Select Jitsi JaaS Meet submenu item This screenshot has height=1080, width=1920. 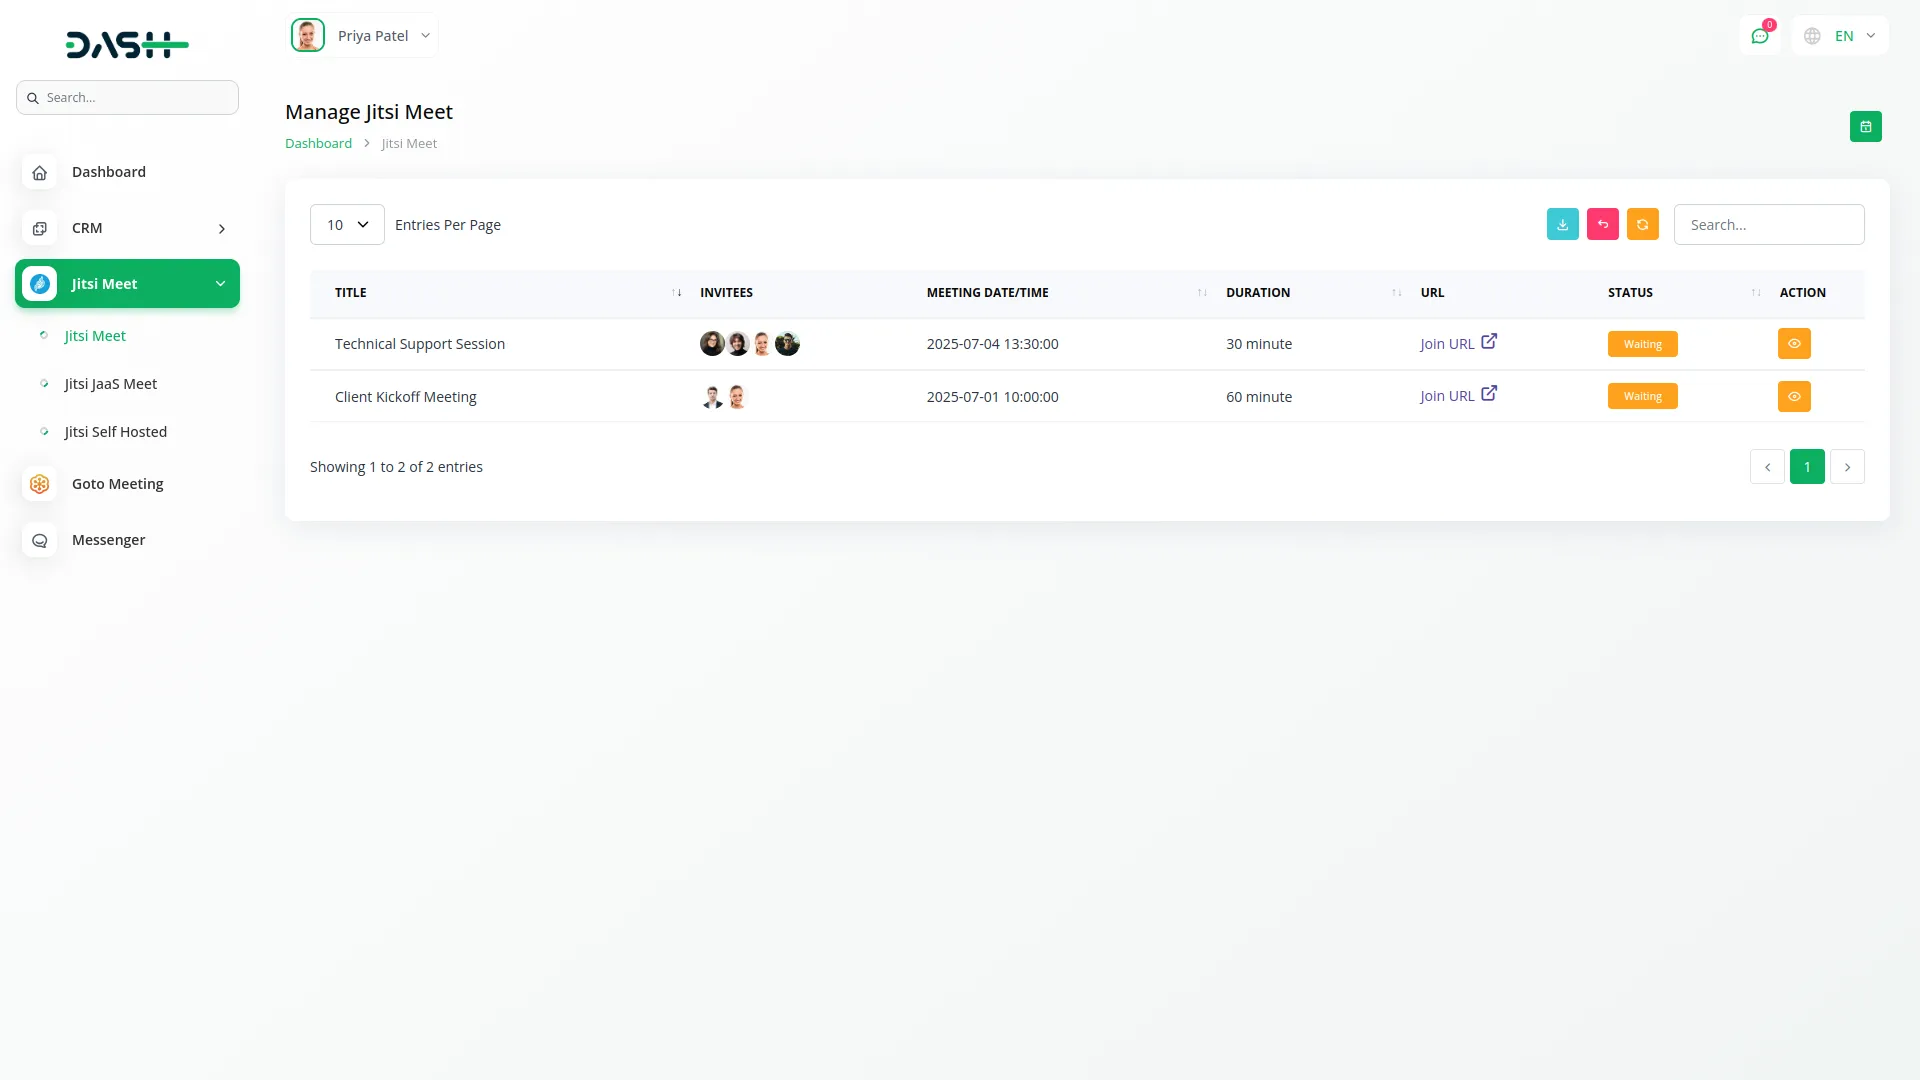pos(110,384)
